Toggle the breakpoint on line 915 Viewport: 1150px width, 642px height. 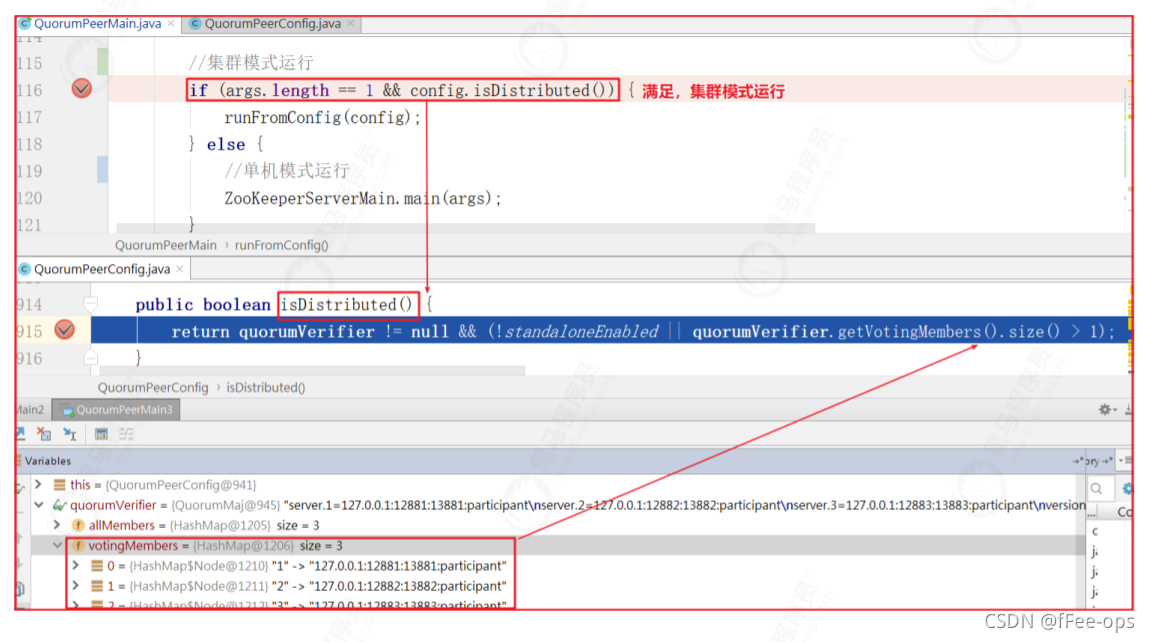click(x=65, y=330)
